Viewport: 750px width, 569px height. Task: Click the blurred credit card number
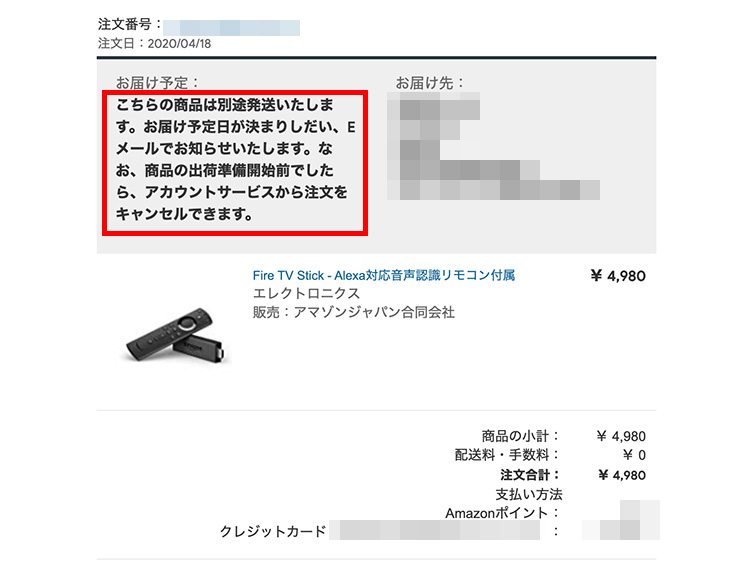[x=434, y=530]
